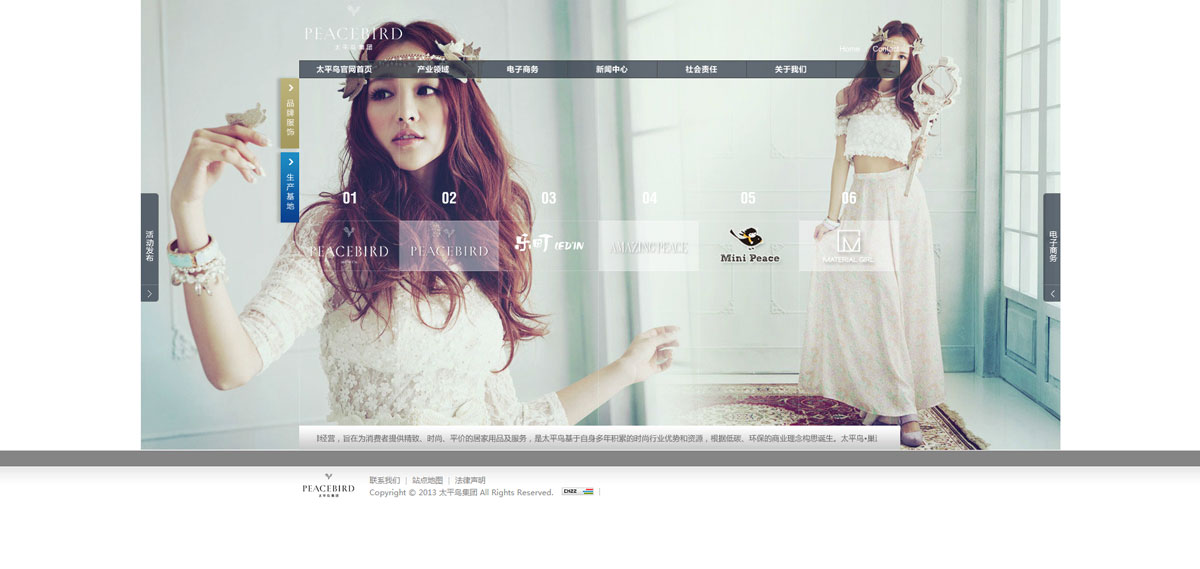
Task: Choose the Material Girl brand tile
Action: point(848,246)
